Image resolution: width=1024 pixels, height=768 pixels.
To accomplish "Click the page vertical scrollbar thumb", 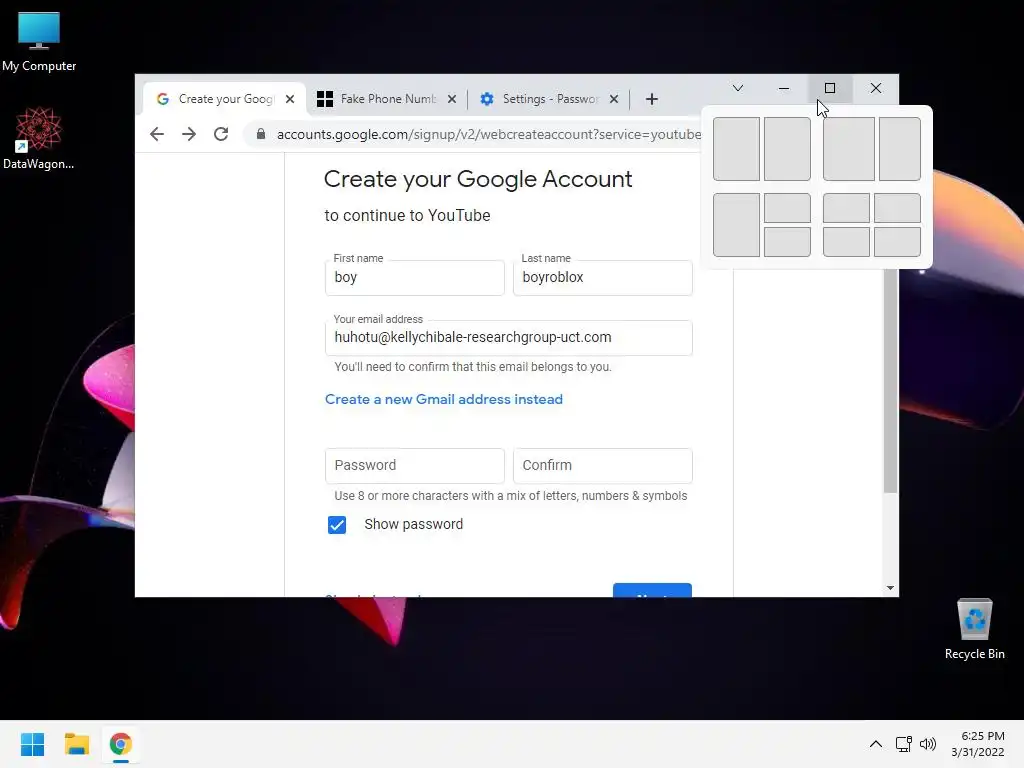I will click(890, 382).
